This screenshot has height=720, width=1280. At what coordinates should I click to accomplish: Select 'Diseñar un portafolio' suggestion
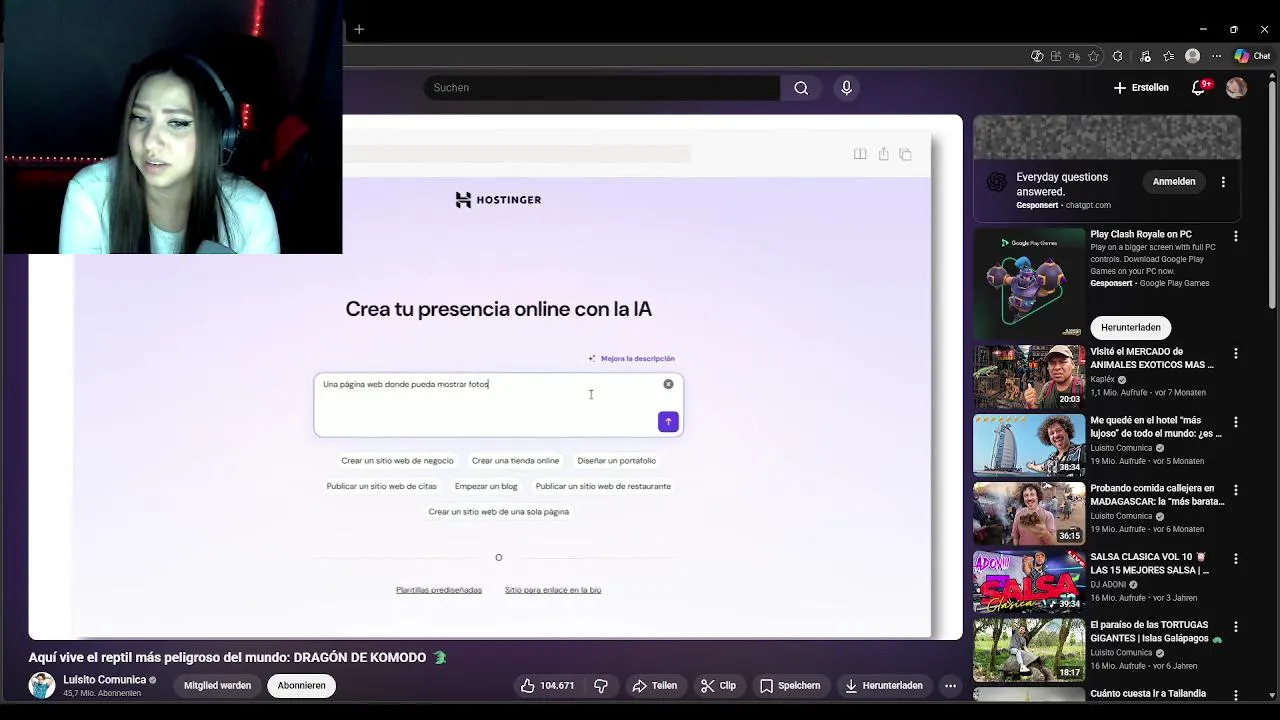point(616,461)
